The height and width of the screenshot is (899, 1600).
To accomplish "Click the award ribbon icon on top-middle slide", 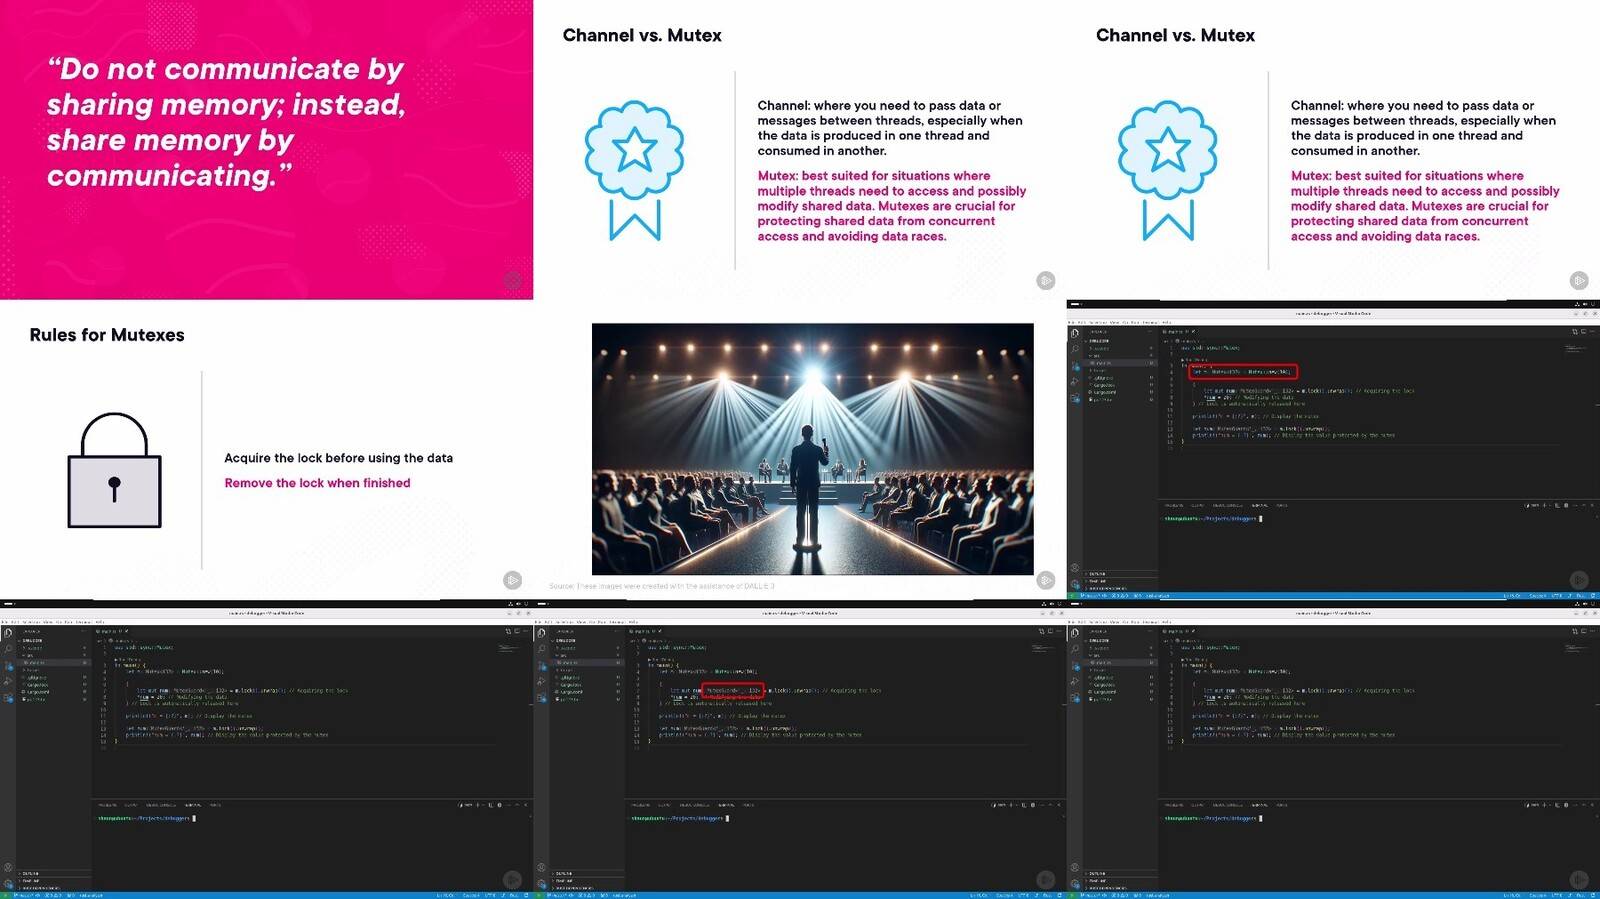I will 634,170.
